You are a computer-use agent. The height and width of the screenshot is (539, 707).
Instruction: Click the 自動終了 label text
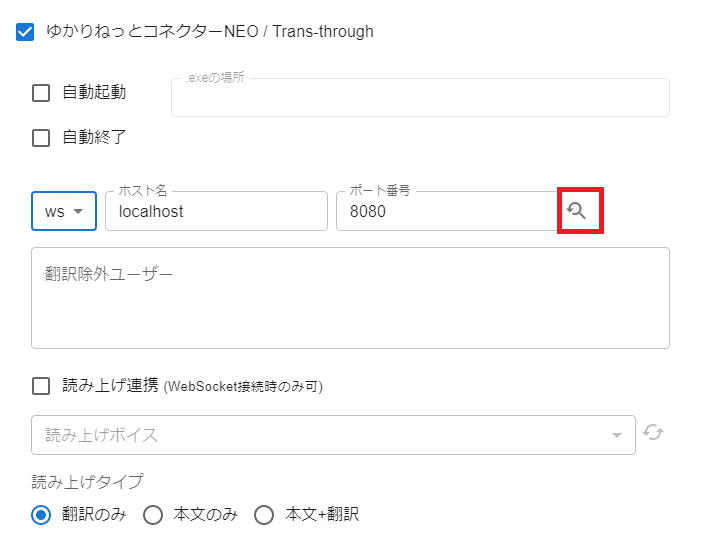94,137
